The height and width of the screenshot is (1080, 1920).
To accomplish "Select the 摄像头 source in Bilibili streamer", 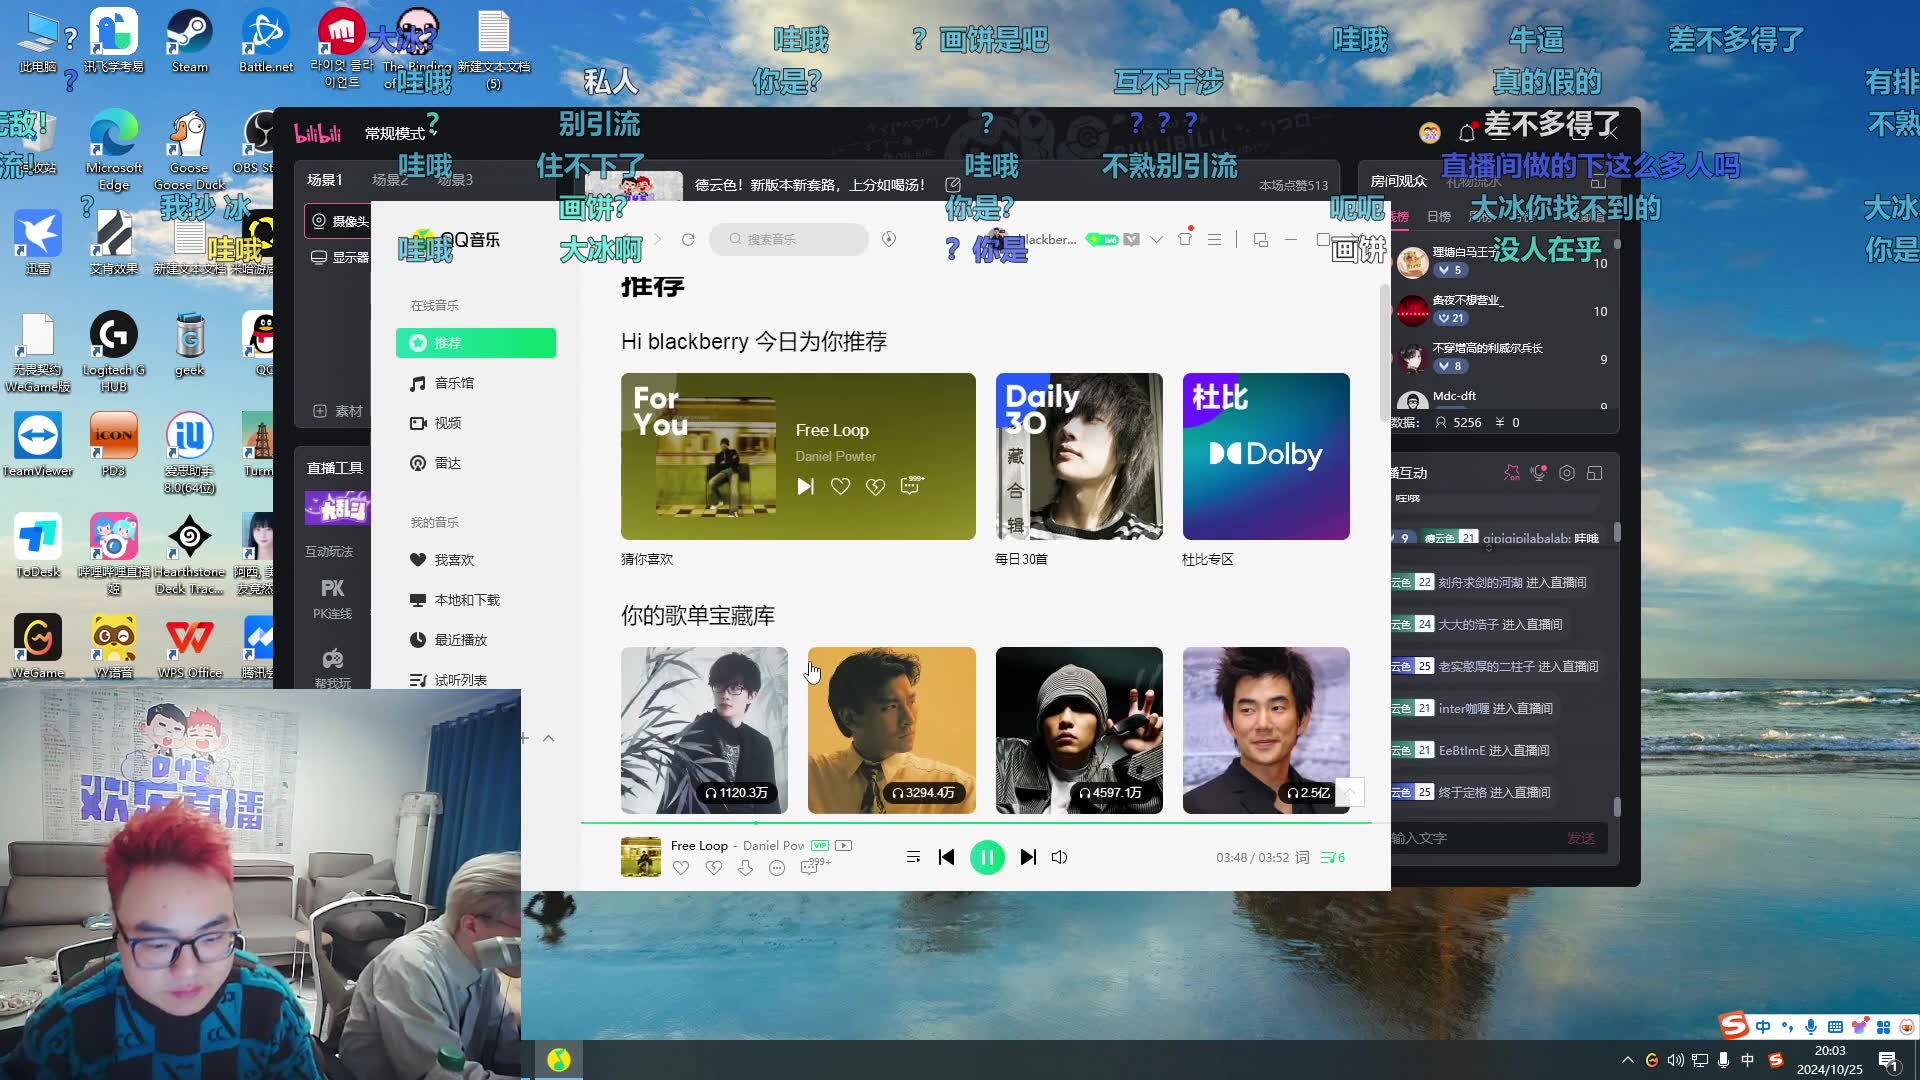I will pyautogui.click(x=338, y=221).
